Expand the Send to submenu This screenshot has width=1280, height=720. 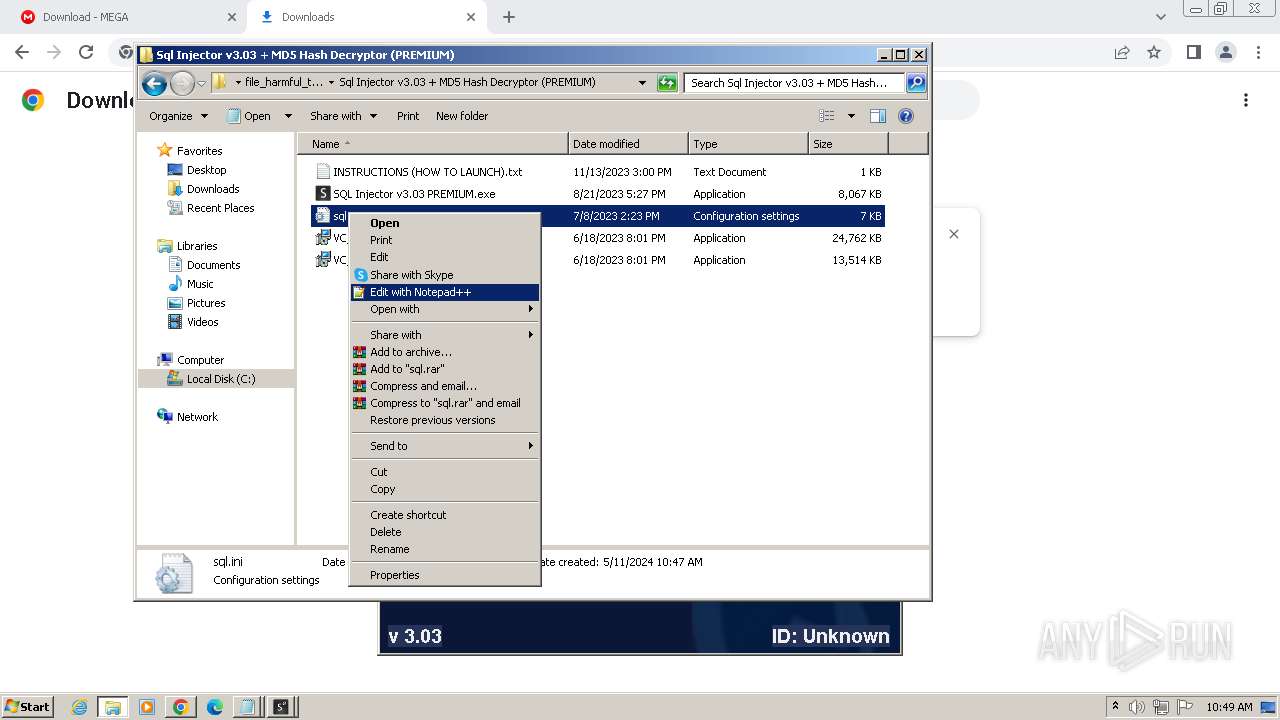point(445,446)
